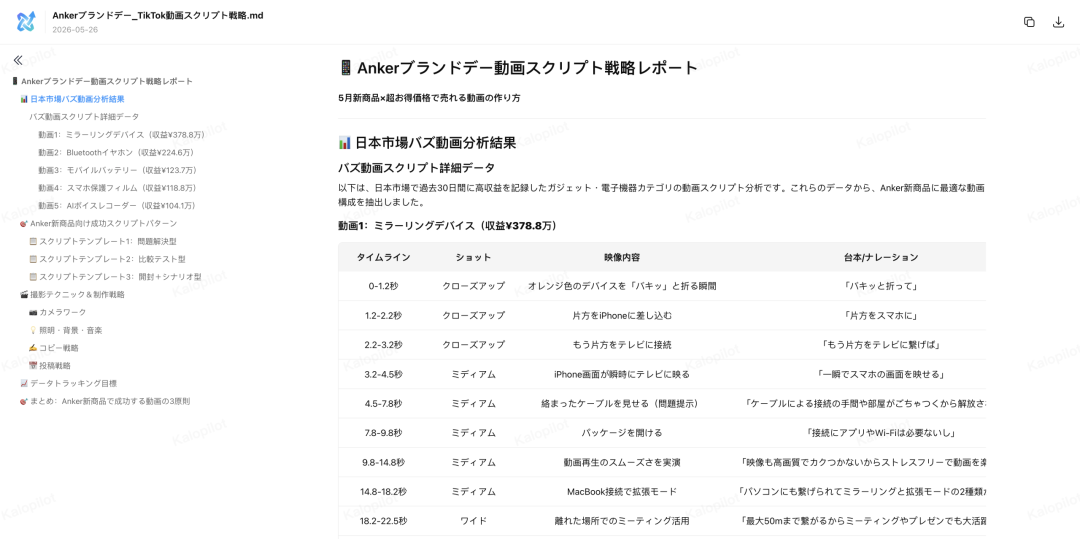Image resolution: width=1080 pixels, height=539 pixels.
Task: Click the 1.2-2.2秒 timeline cell
Action: coord(383,315)
